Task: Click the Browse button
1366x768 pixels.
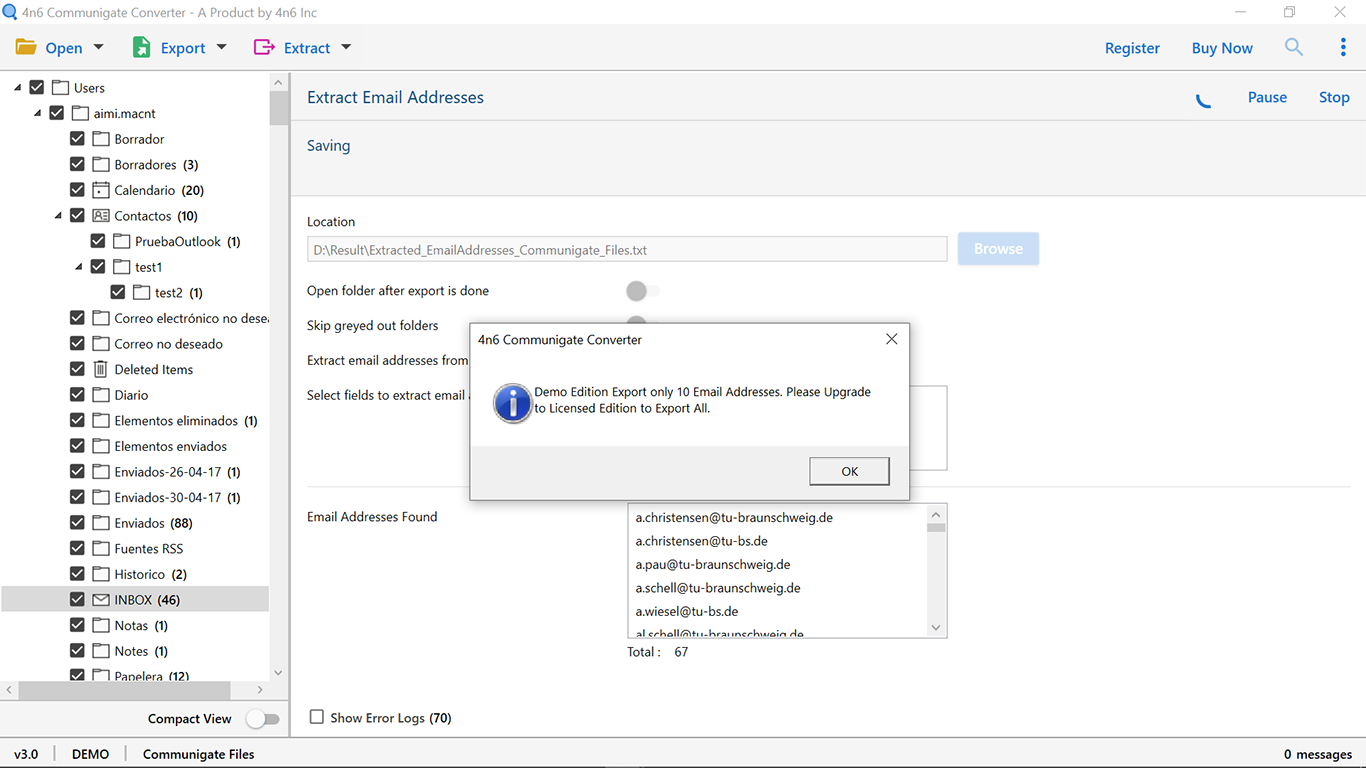Action: [x=998, y=249]
